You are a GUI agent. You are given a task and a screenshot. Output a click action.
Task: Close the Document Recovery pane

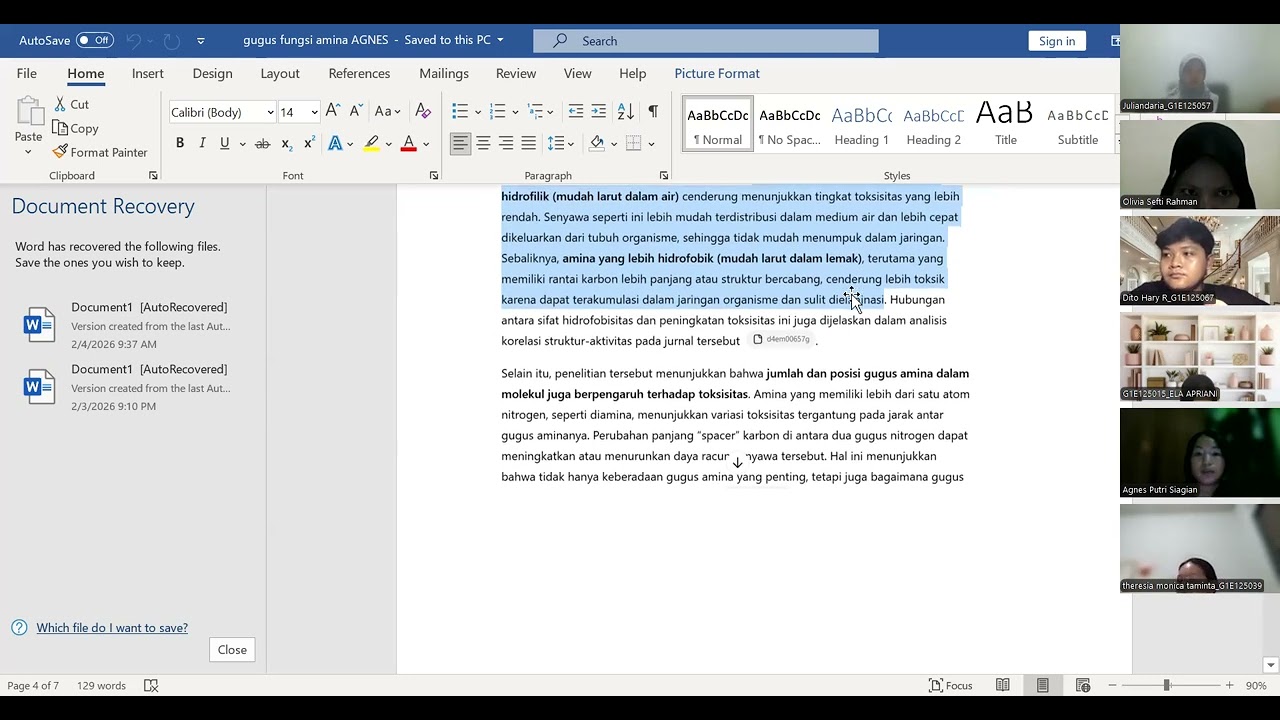(x=232, y=650)
